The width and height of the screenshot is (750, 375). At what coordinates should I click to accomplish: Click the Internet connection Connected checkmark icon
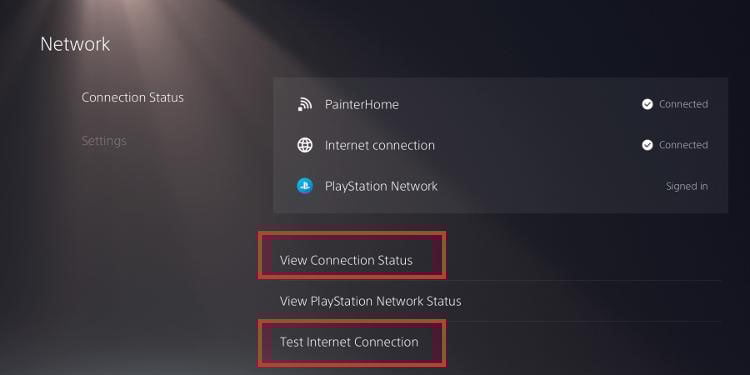click(x=647, y=145)
